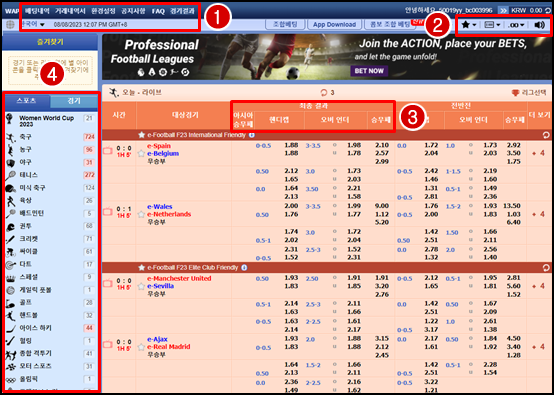This screenshot has height=395, width=554.
Task: Open the .00 odds format dropdown
Action: point(516,25)
